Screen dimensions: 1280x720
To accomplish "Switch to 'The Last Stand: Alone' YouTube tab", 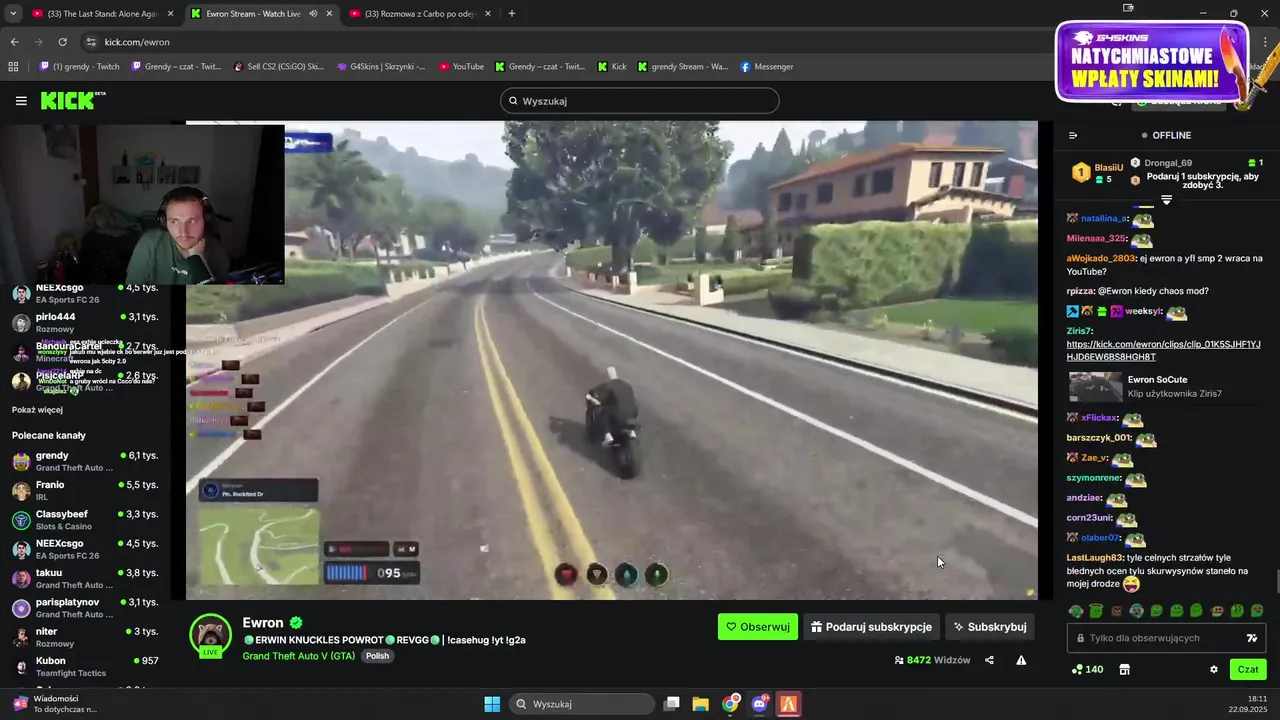I will (x=102, y=14).
